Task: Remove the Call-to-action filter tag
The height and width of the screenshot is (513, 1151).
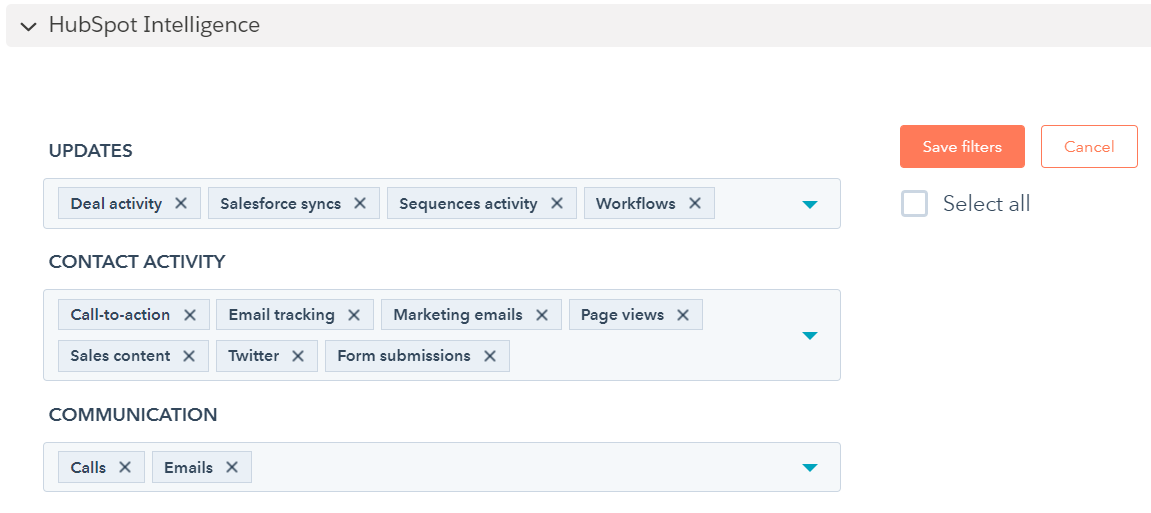Action: pos(189,315)
